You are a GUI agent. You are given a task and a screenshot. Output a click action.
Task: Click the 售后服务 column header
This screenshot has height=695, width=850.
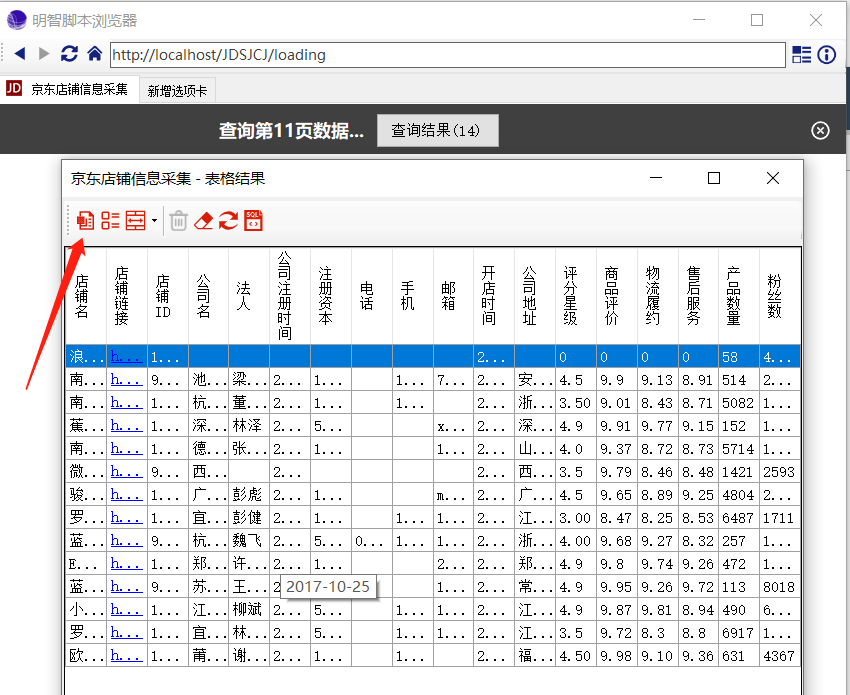pos(699,295)
